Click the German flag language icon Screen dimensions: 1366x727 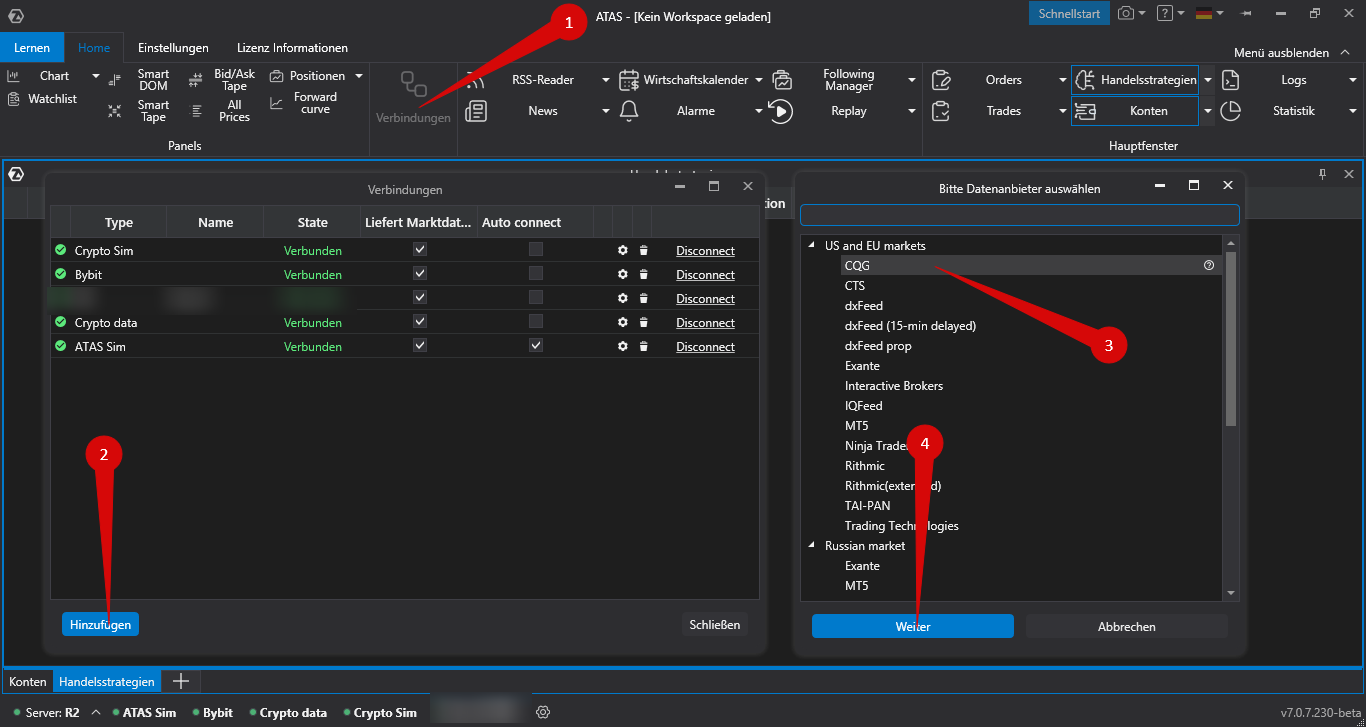pos(1204,13)
